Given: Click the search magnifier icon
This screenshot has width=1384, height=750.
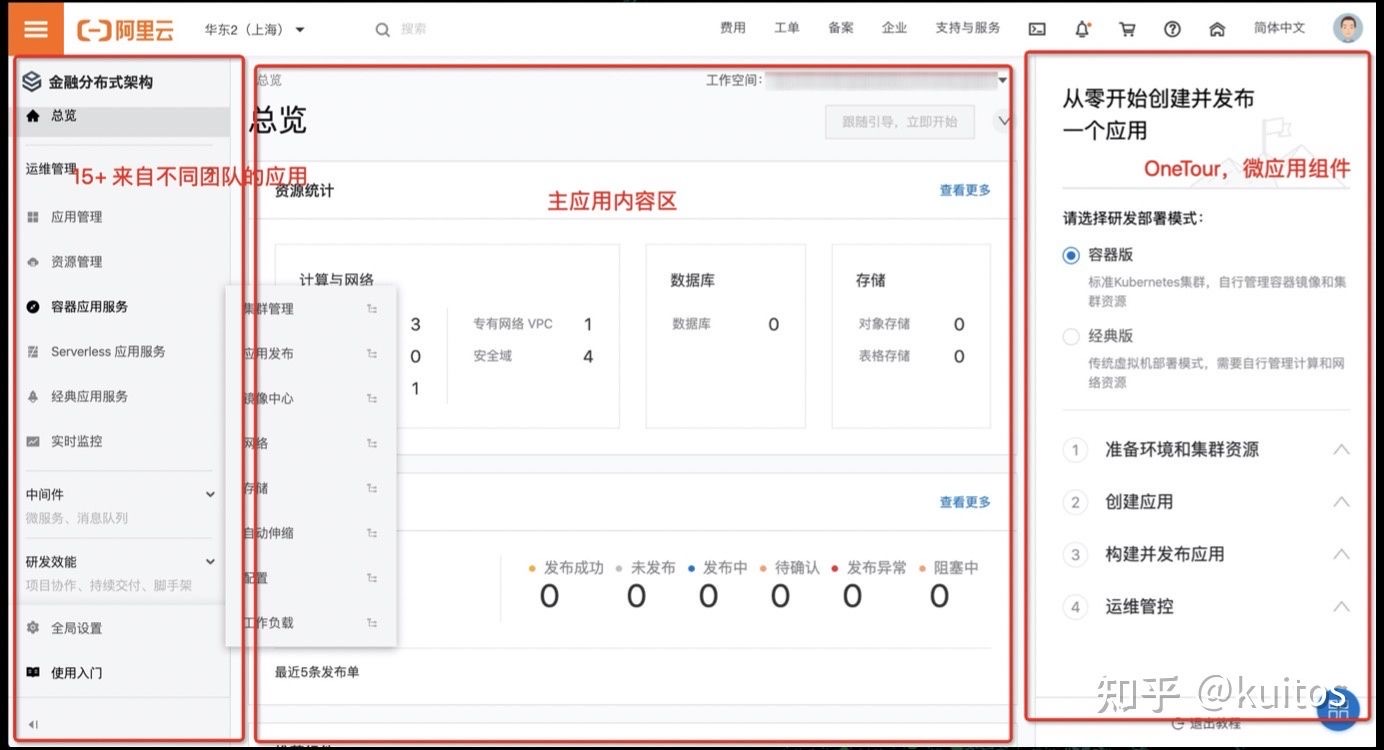Looking at the screenshot, I should pyautogui.click(x=382, y=30).
